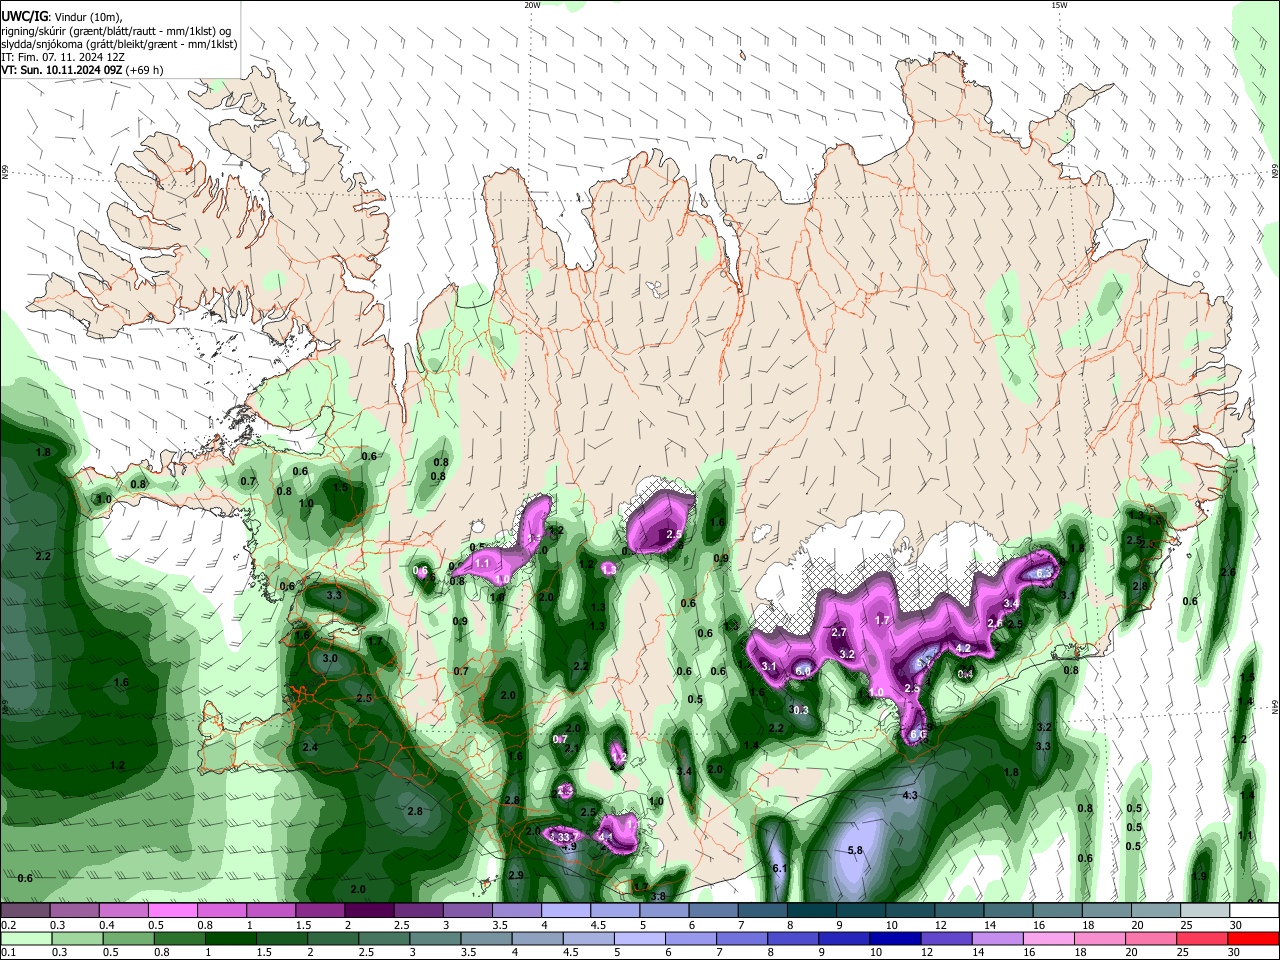Click the '4.3' value off the south coast
The image size is (1280, 960).
click(910, 795)
